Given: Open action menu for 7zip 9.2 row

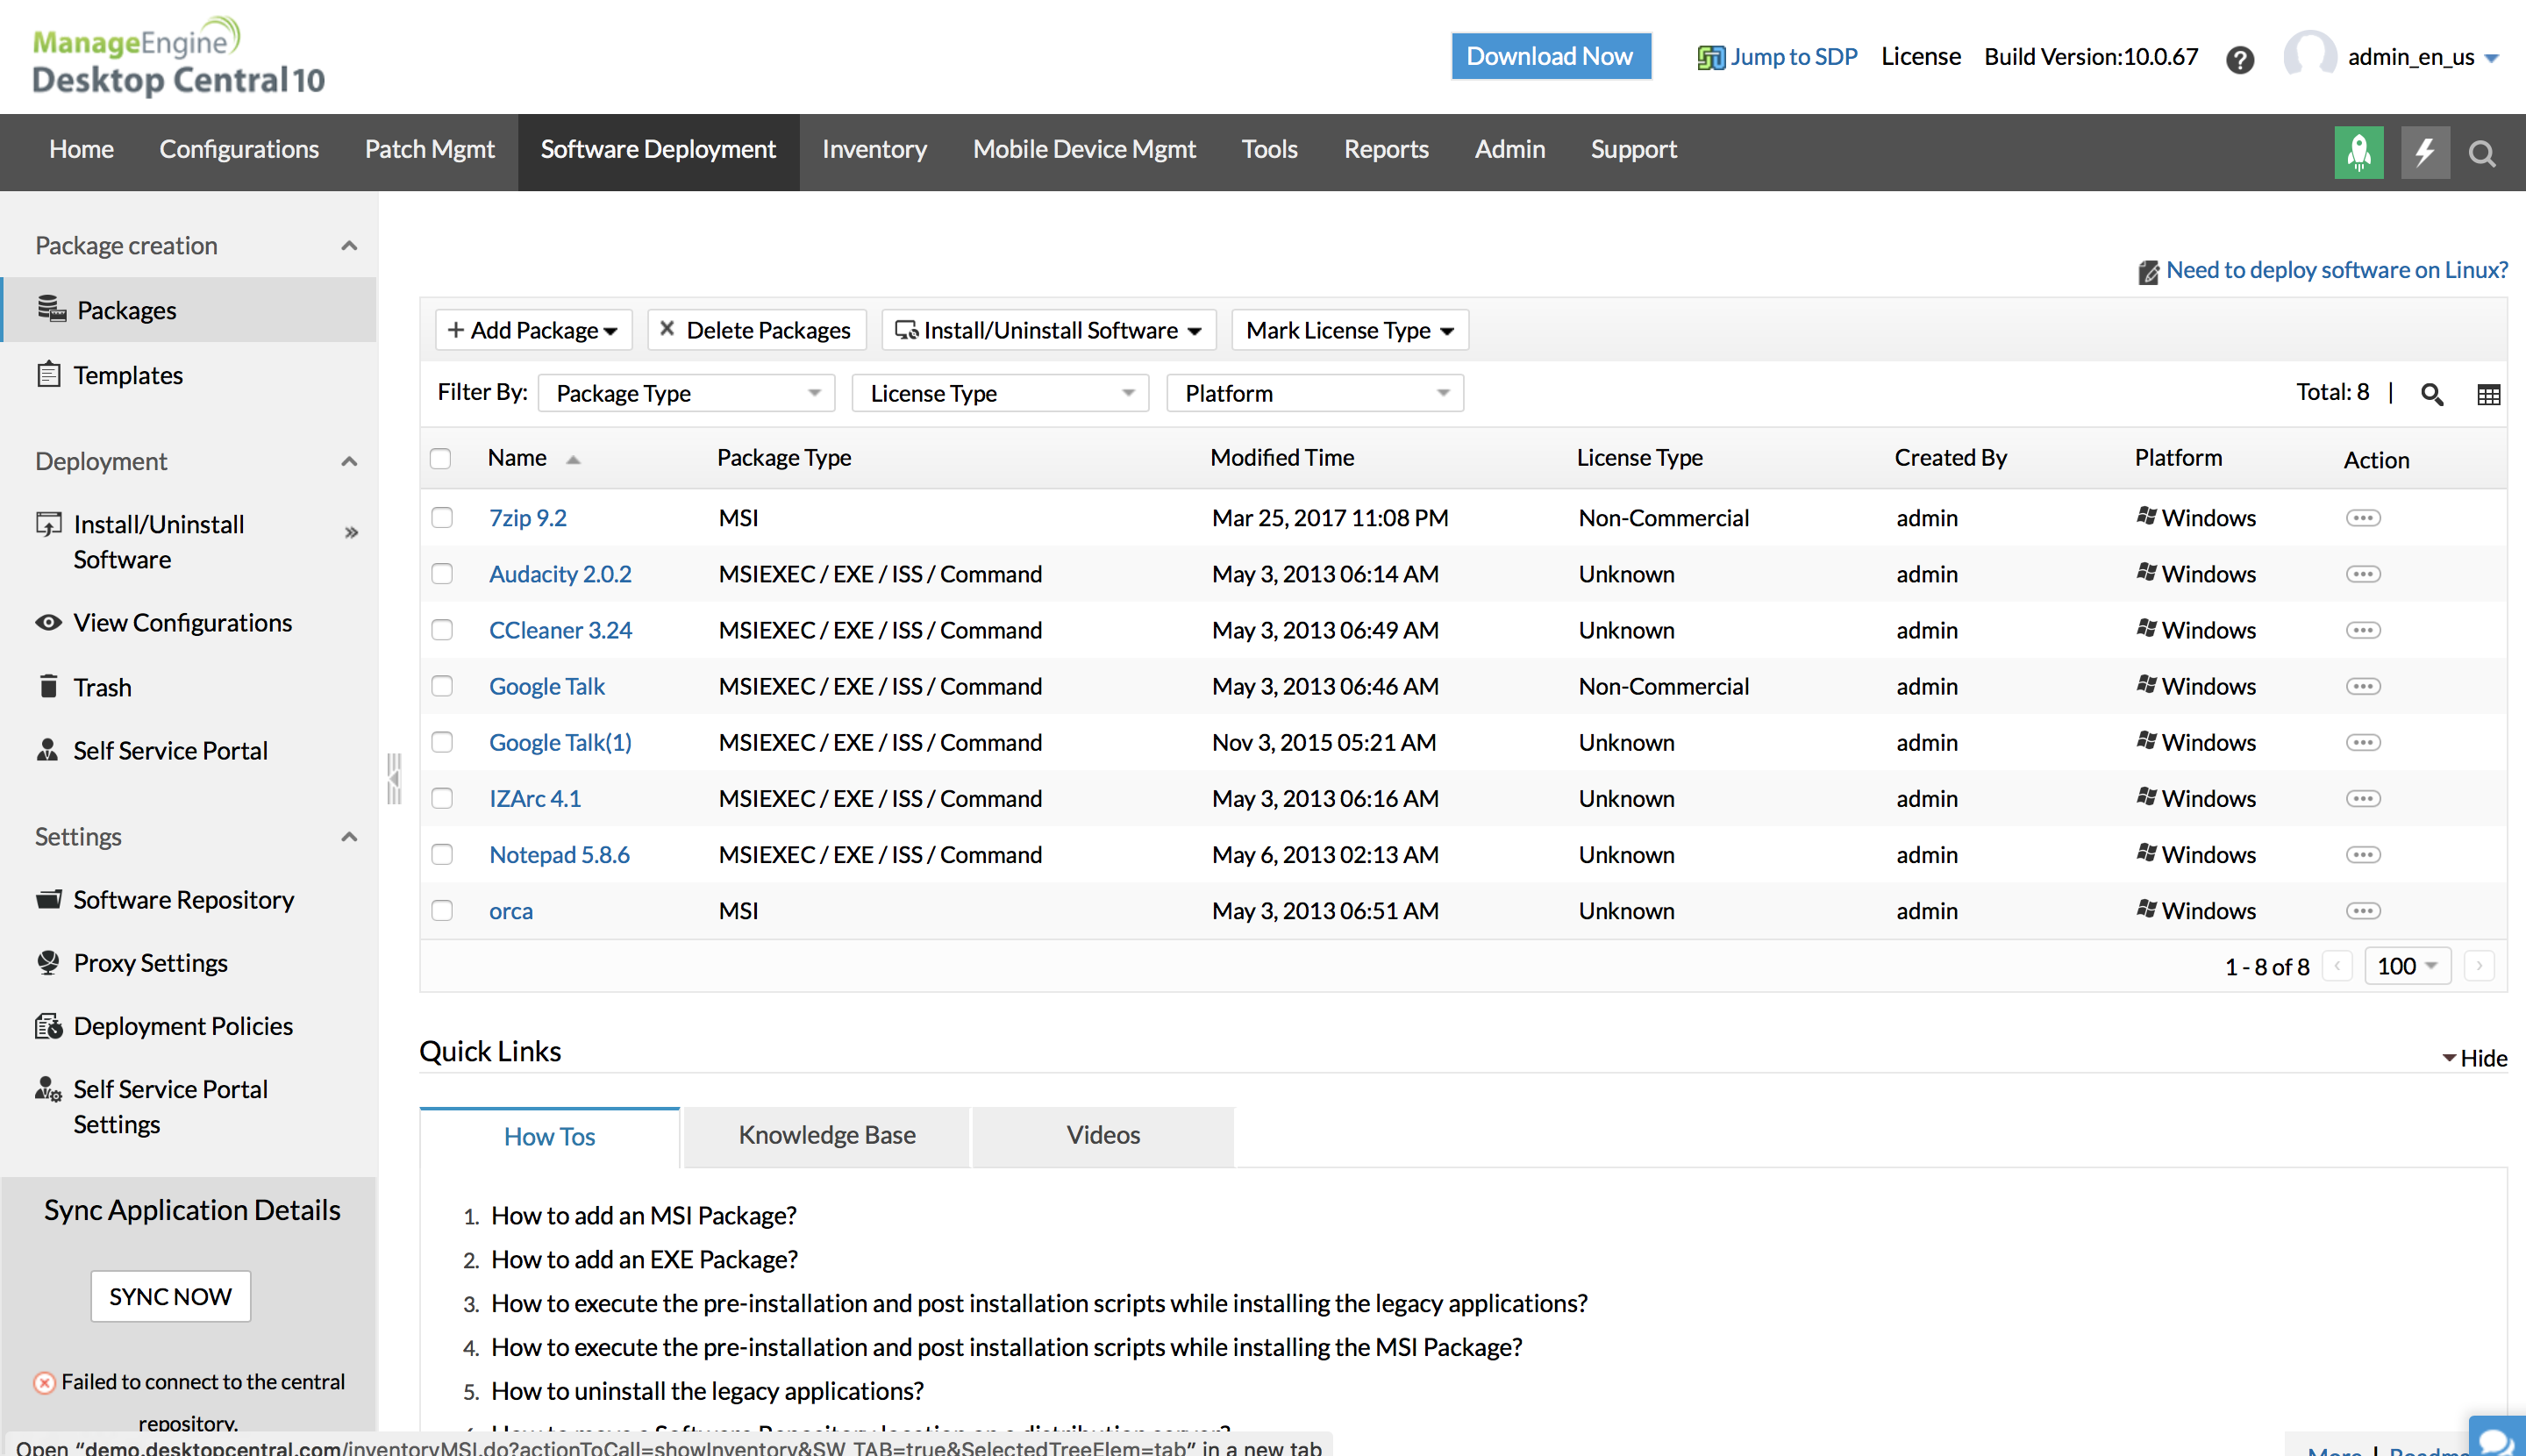Looking at the screenshot, I should pos(2362,518).
